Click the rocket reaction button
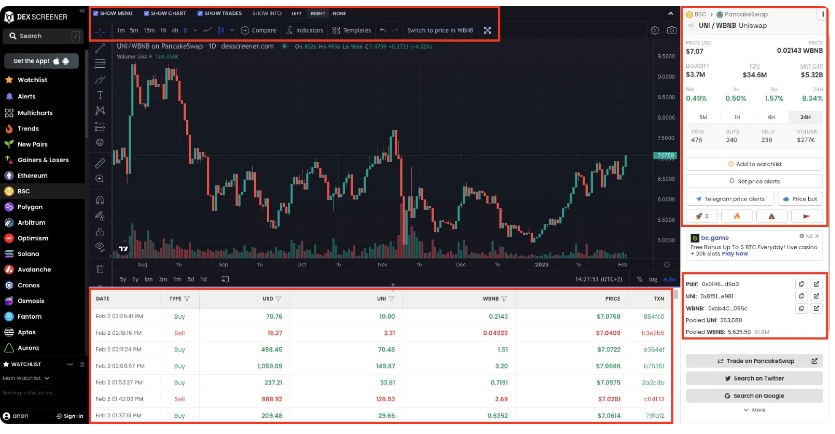The image size is (835, 434). (x=701, y=216)
